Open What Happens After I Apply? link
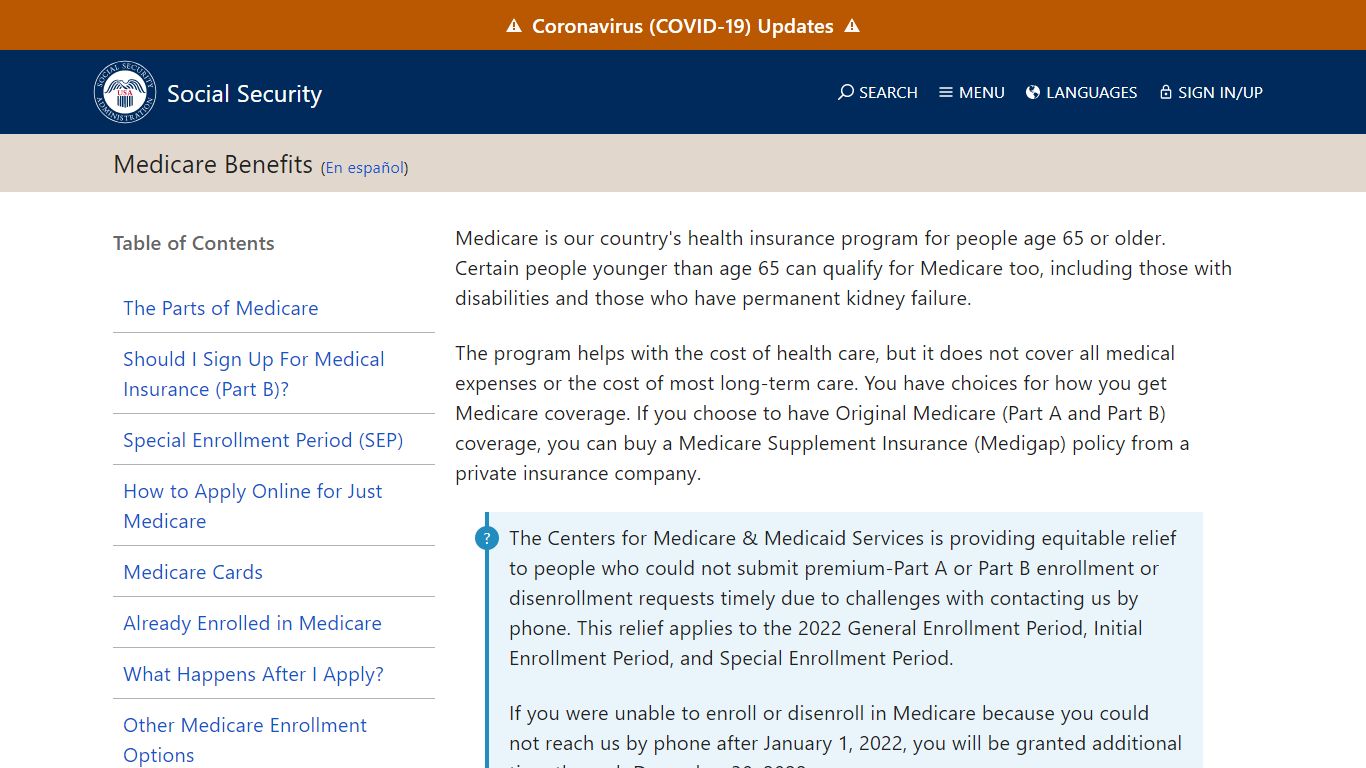 point(253,674)
